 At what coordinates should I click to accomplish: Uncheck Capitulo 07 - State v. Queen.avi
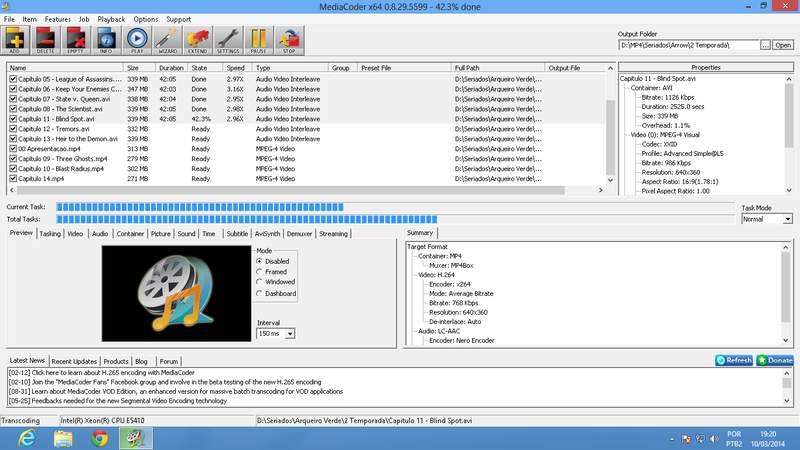[13, 99]
